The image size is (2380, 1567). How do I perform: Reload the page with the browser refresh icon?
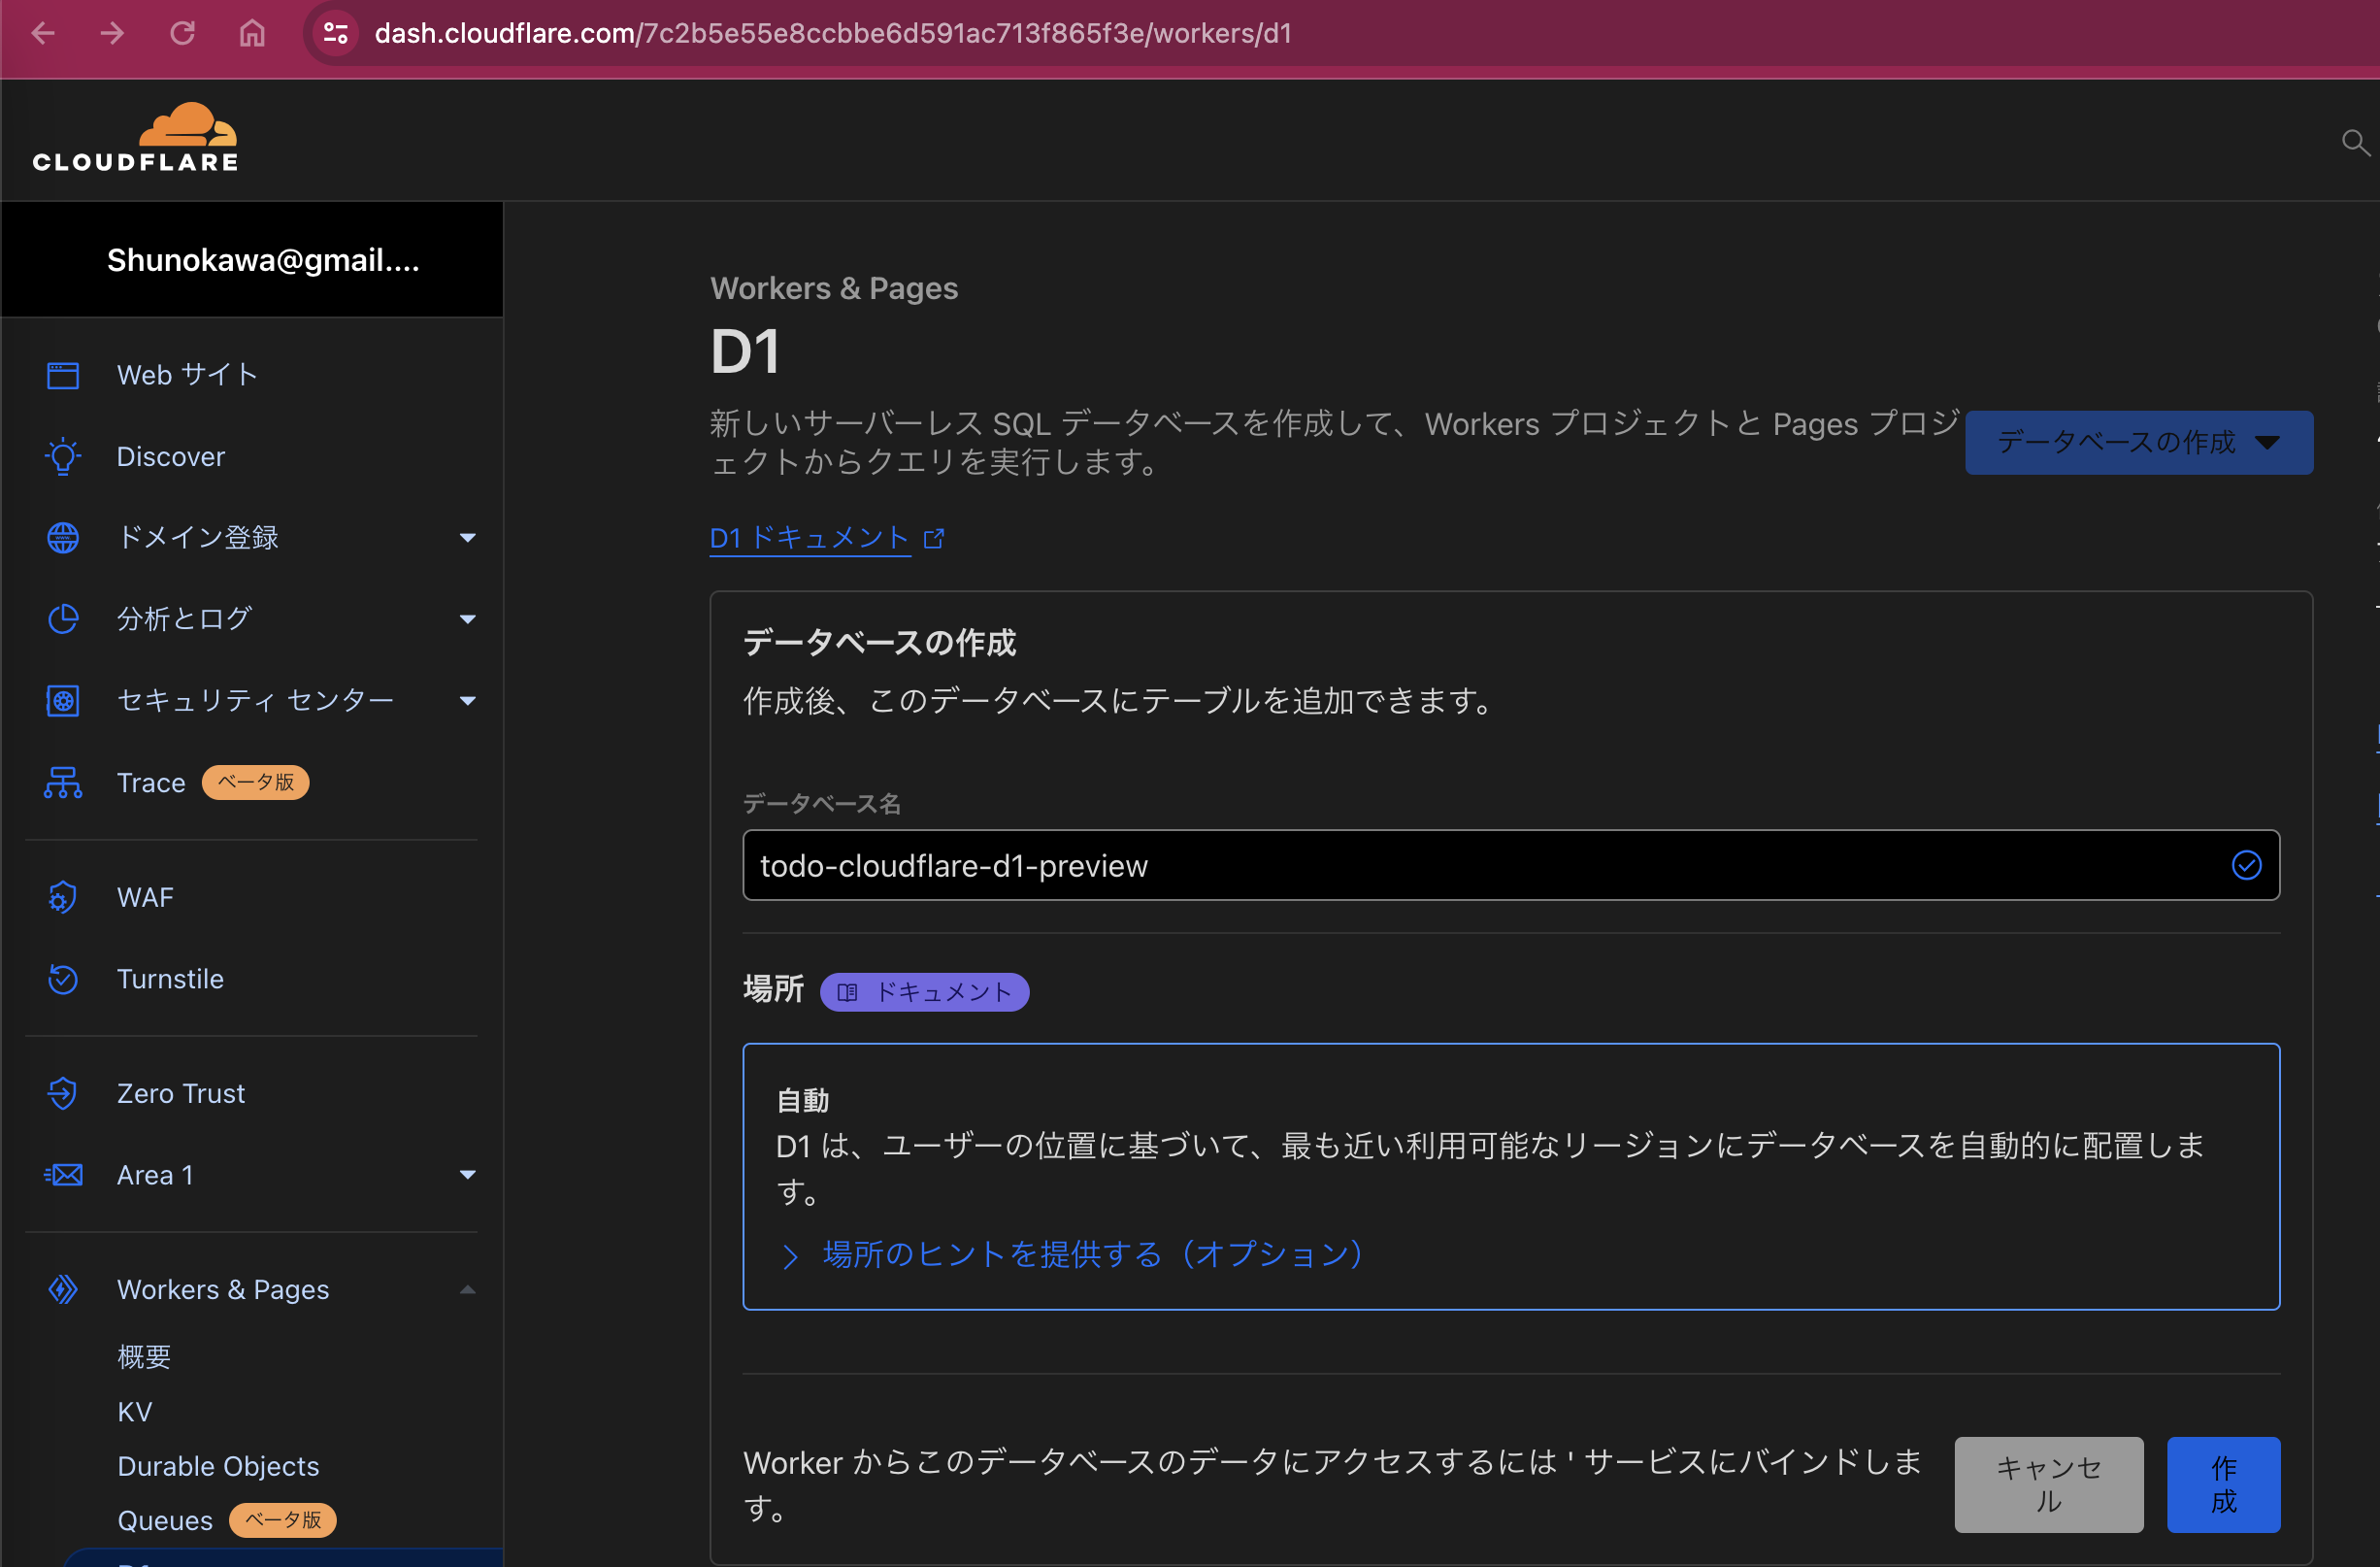[x=182, y=33]
